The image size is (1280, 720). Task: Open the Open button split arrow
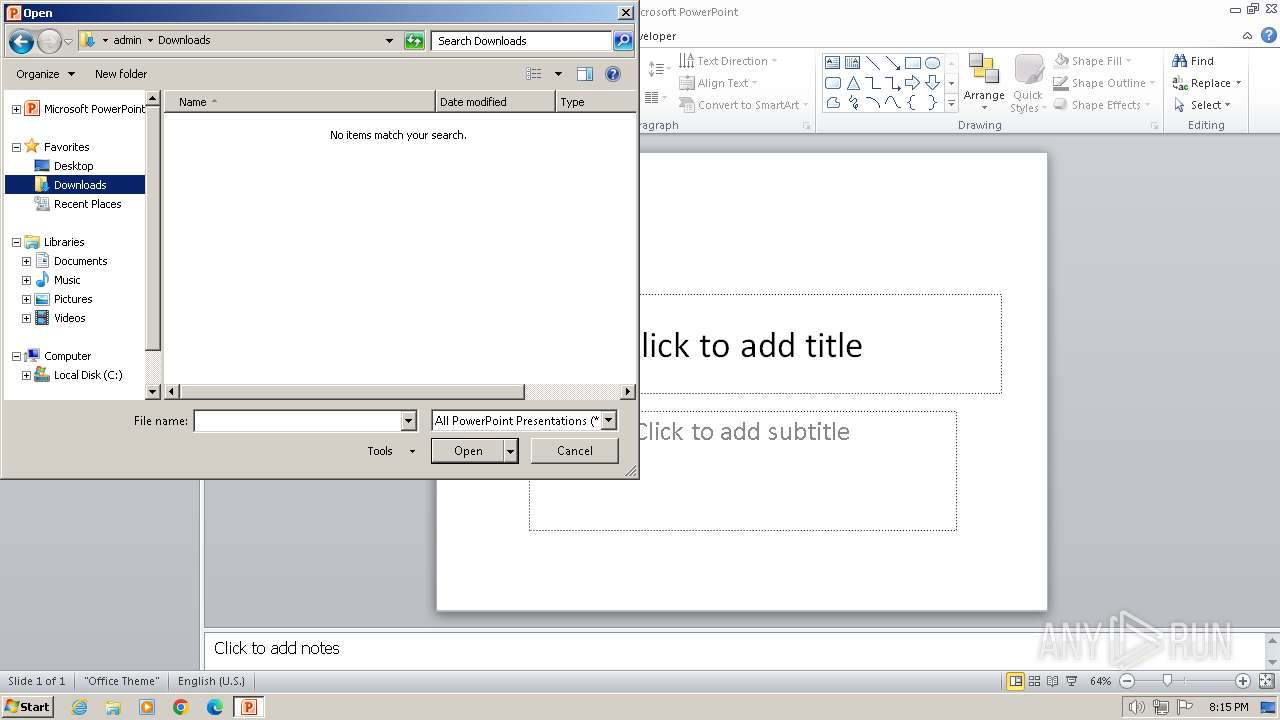[510, 451]
